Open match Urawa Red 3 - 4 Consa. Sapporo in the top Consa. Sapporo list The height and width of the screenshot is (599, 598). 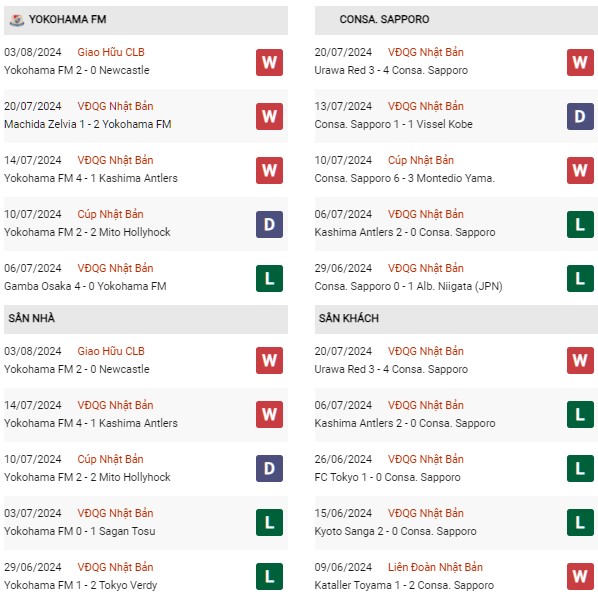[391, 70]
